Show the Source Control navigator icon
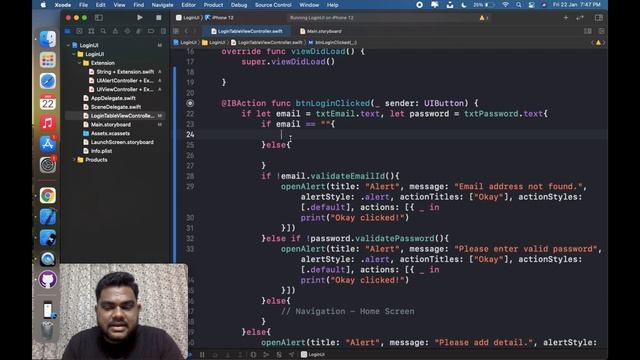 point(79,31)
